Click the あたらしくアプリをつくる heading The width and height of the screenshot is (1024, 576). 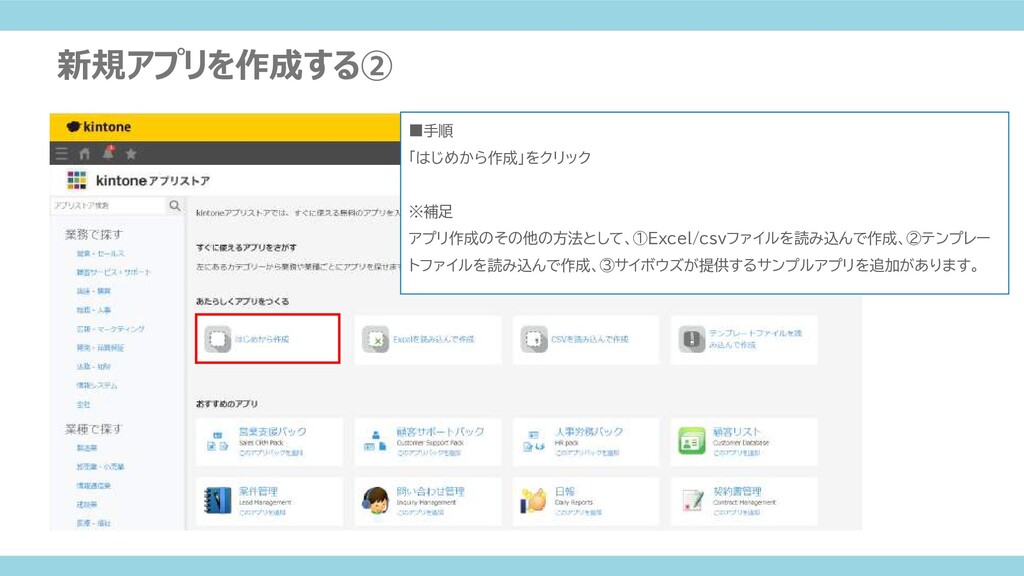click(242, 302)
